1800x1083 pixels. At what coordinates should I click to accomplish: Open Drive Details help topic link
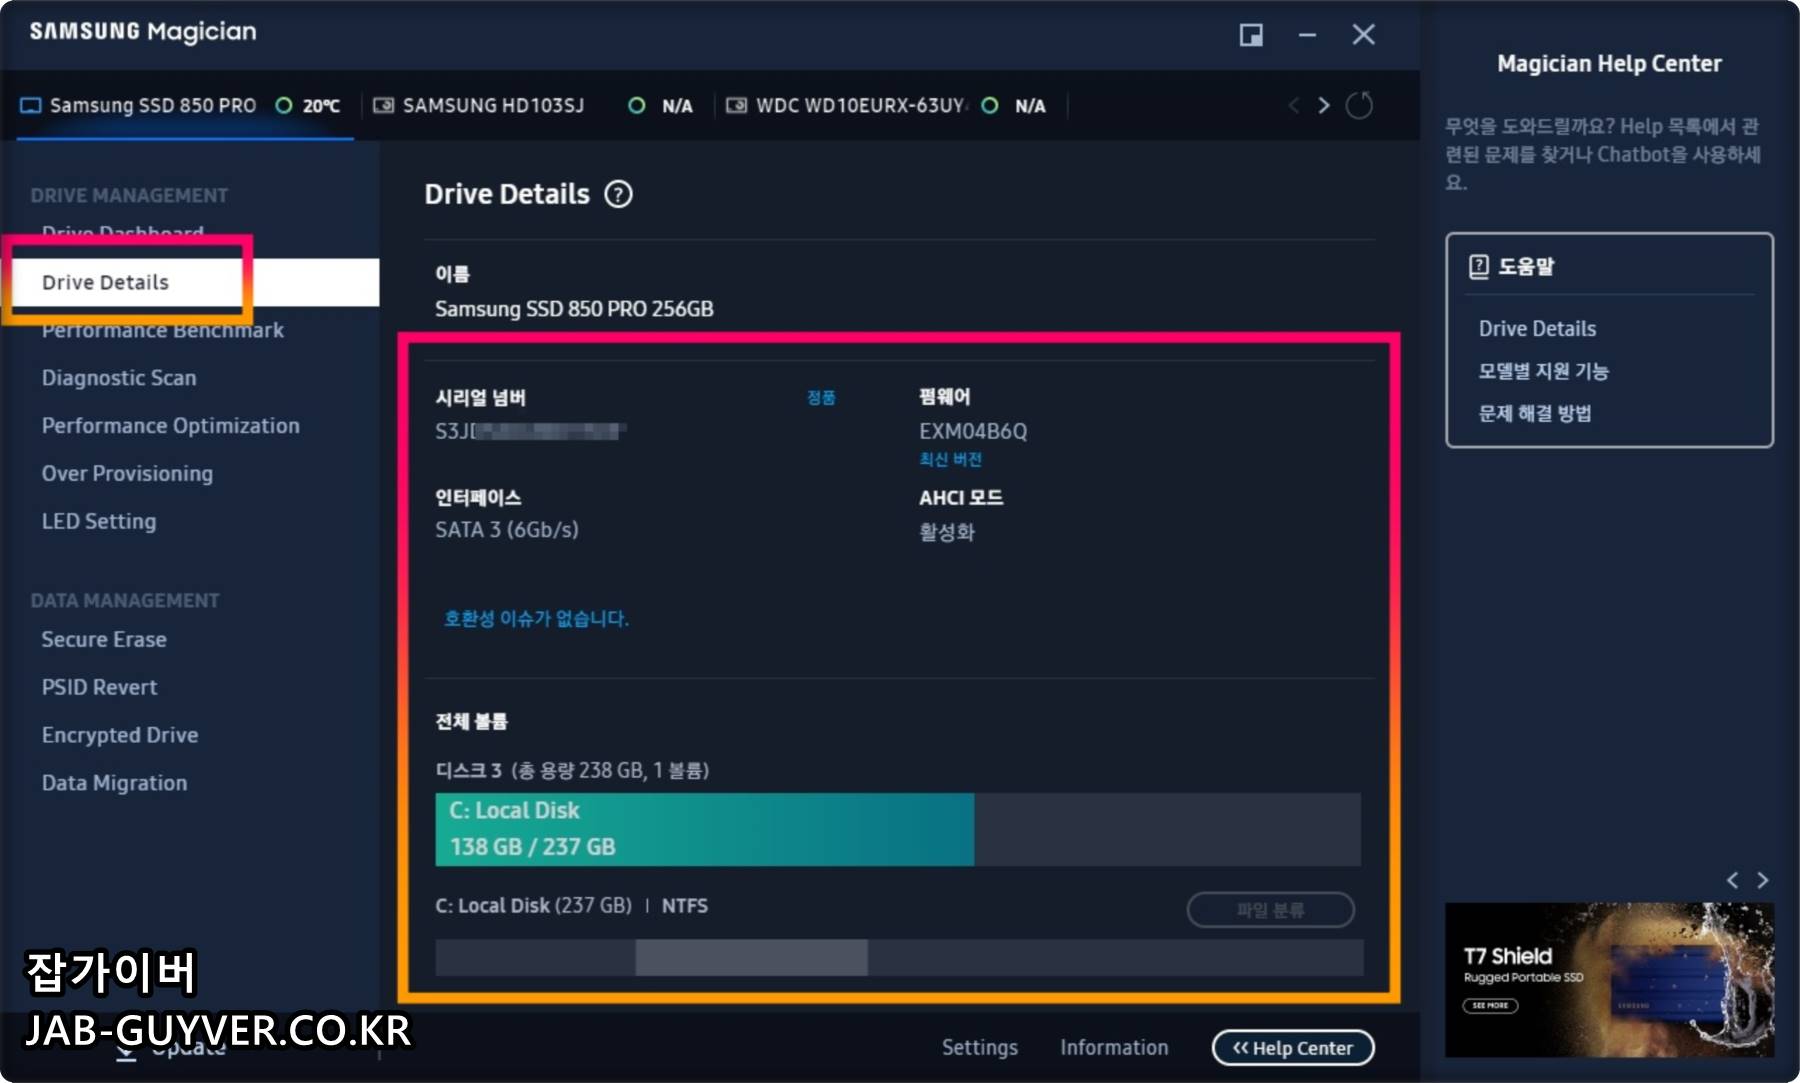tap(1537, 328)
